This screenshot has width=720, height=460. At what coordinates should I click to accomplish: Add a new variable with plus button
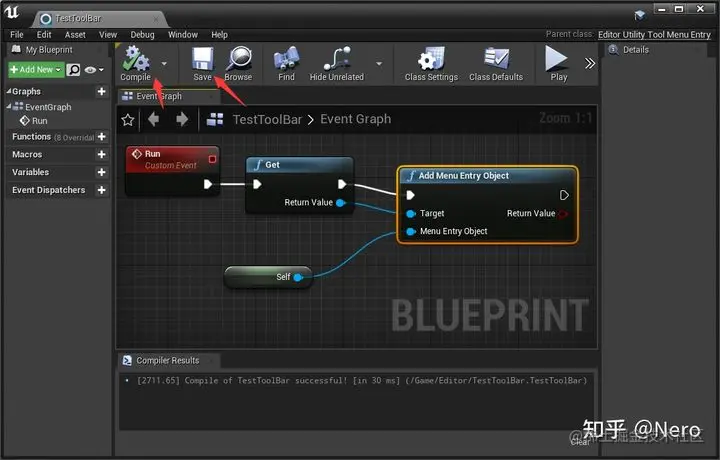(101, 172)
